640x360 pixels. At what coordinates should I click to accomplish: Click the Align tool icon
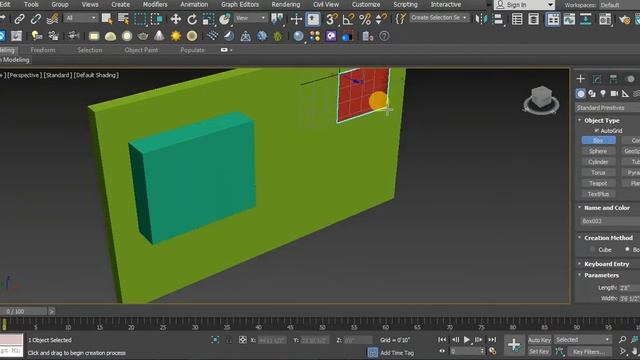click(x=498, y=19)
